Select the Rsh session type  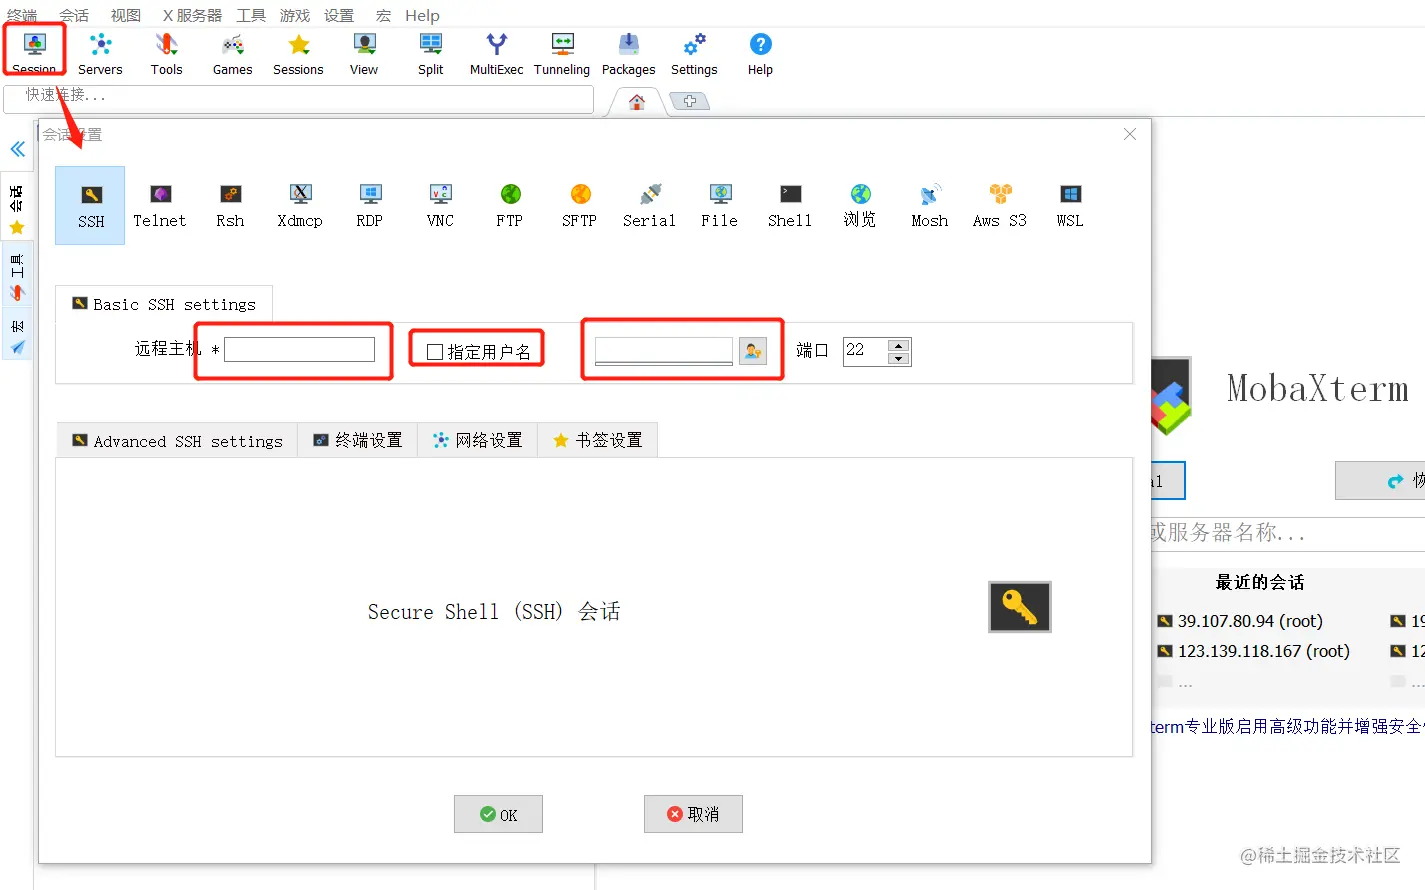point(230,205)
